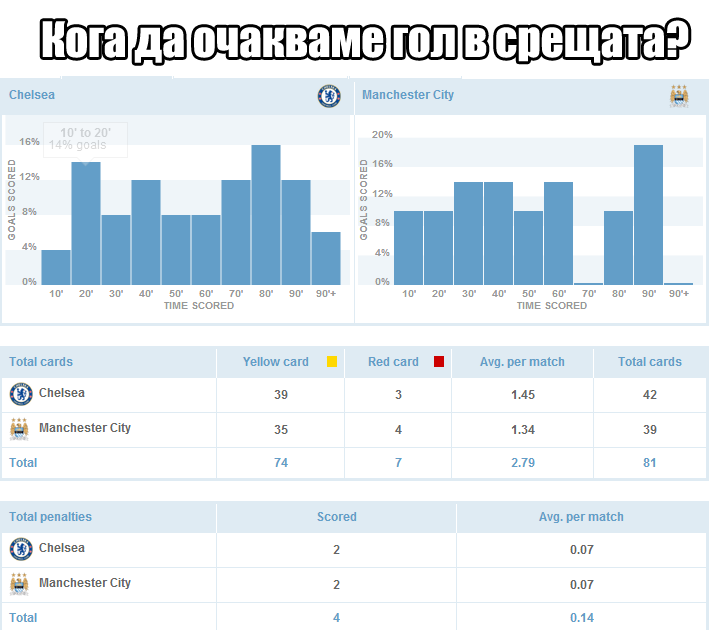Screen dimensions: 709x630
Task: Click the 'Yellow card' column header
Action: click(276, 361)
